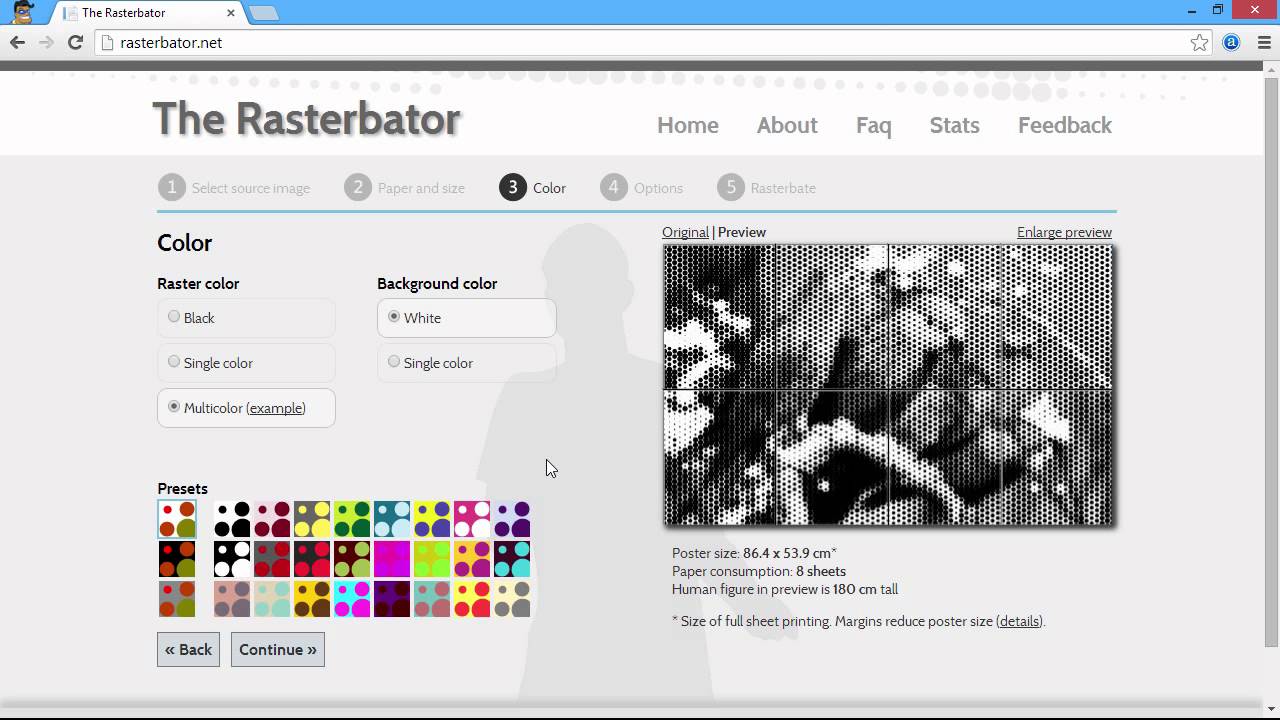This screenshot has width=1280, height=720.
Task: Open the margin details link
Action: click(1019, 621)
